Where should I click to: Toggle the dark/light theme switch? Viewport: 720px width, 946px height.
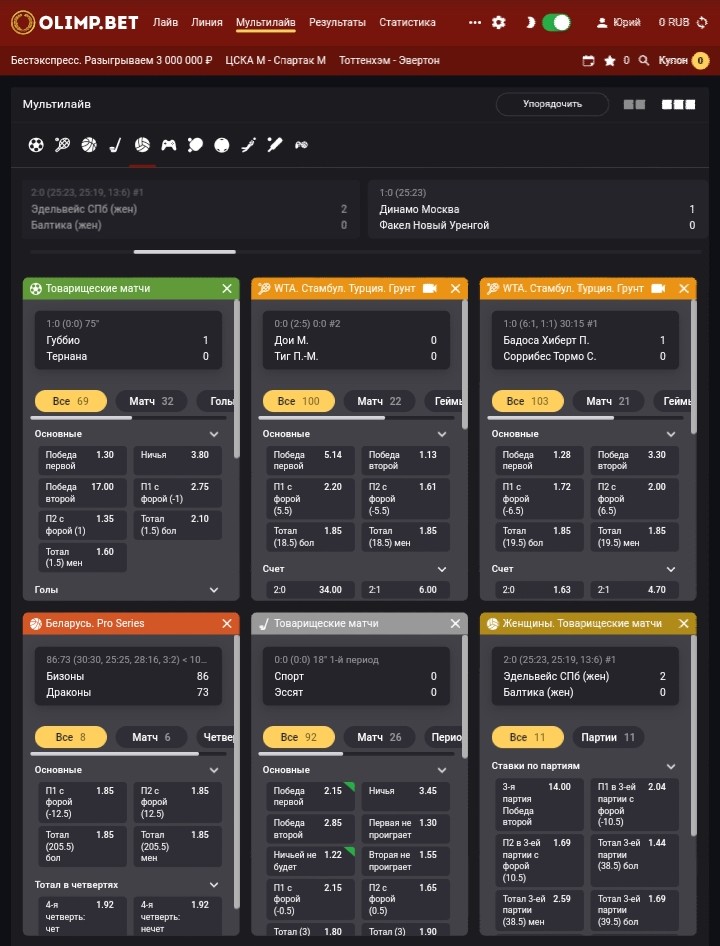click(555, 22)
